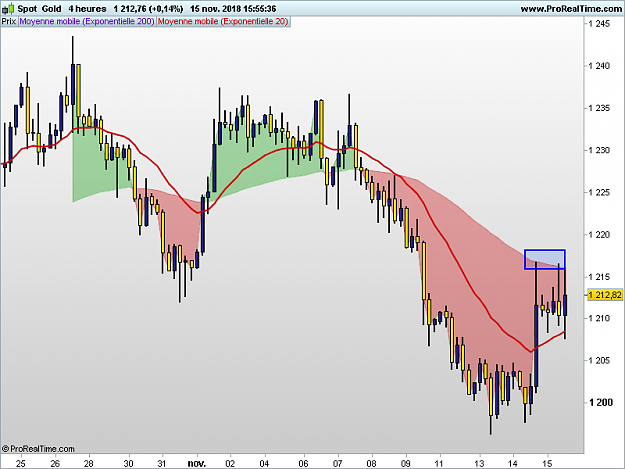Click the date label 14 on time axis
625x469 pixels.
click(513, 463)
